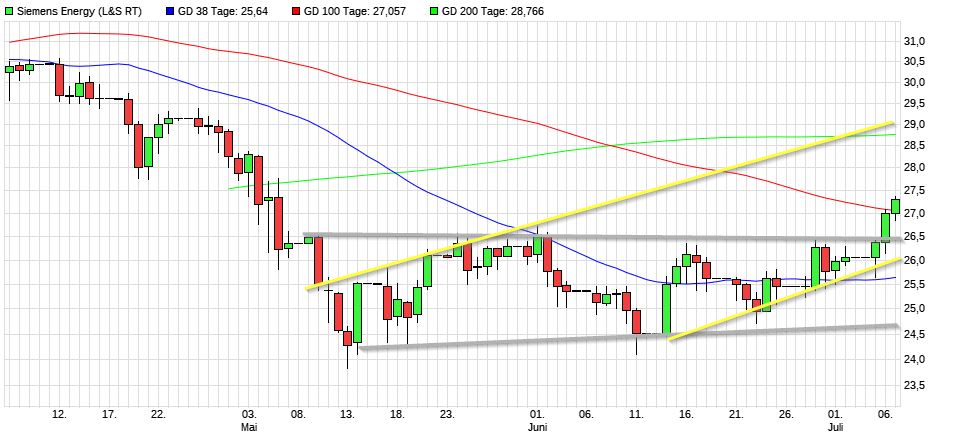Click the red GD 100 Tage legend swatch

tap(295, 11)
